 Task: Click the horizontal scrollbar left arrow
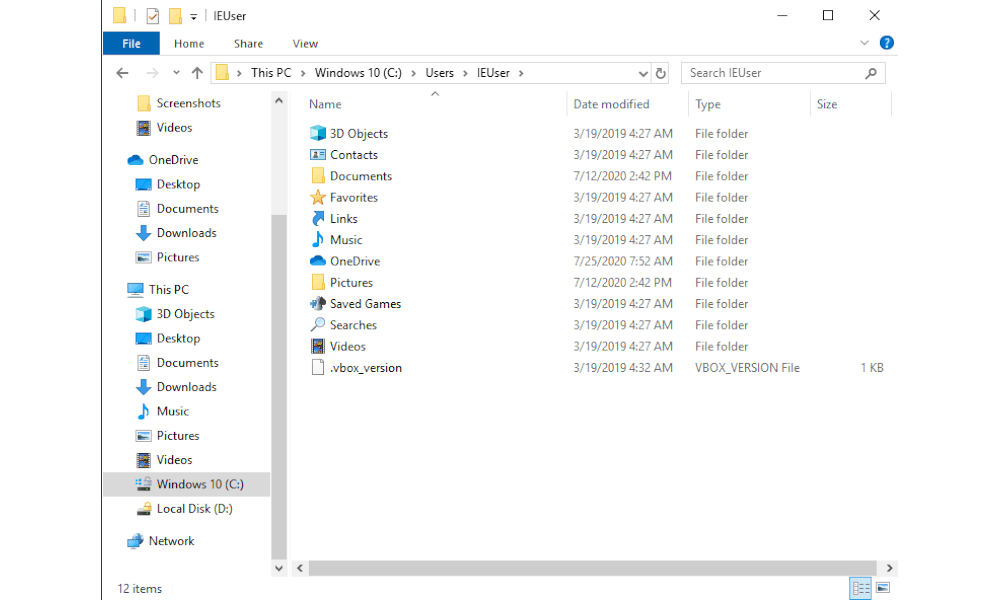tap(300, 568)
